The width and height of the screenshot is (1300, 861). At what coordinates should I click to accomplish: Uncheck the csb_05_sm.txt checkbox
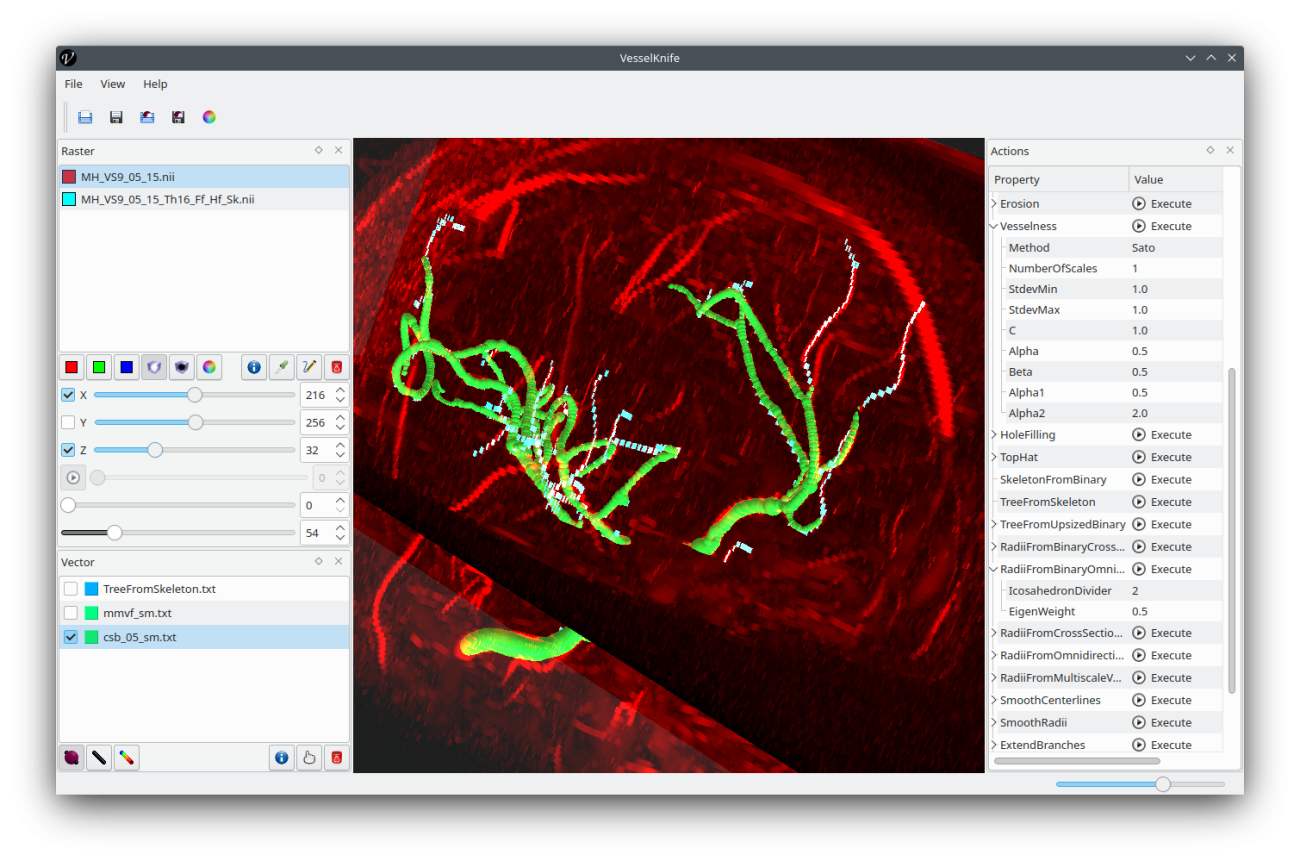click(71, 637)
